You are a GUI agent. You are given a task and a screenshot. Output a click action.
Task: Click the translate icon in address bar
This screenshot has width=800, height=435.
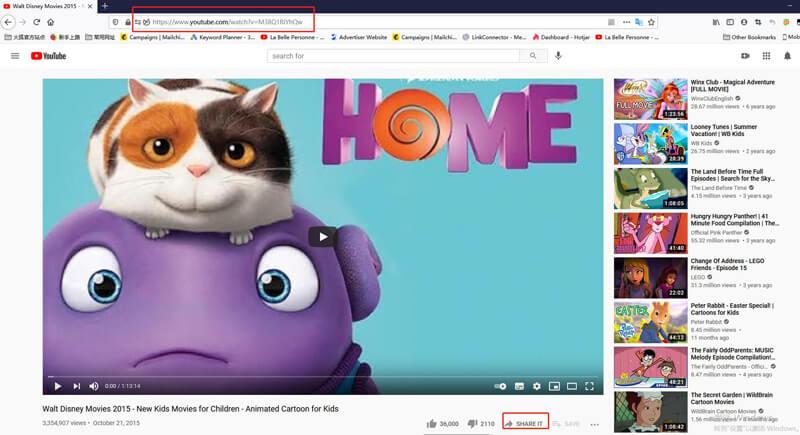(639, 22)
